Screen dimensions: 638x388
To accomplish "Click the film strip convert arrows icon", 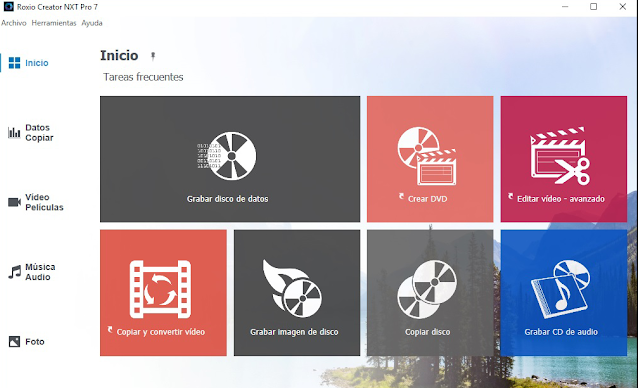I will point(160,289).
